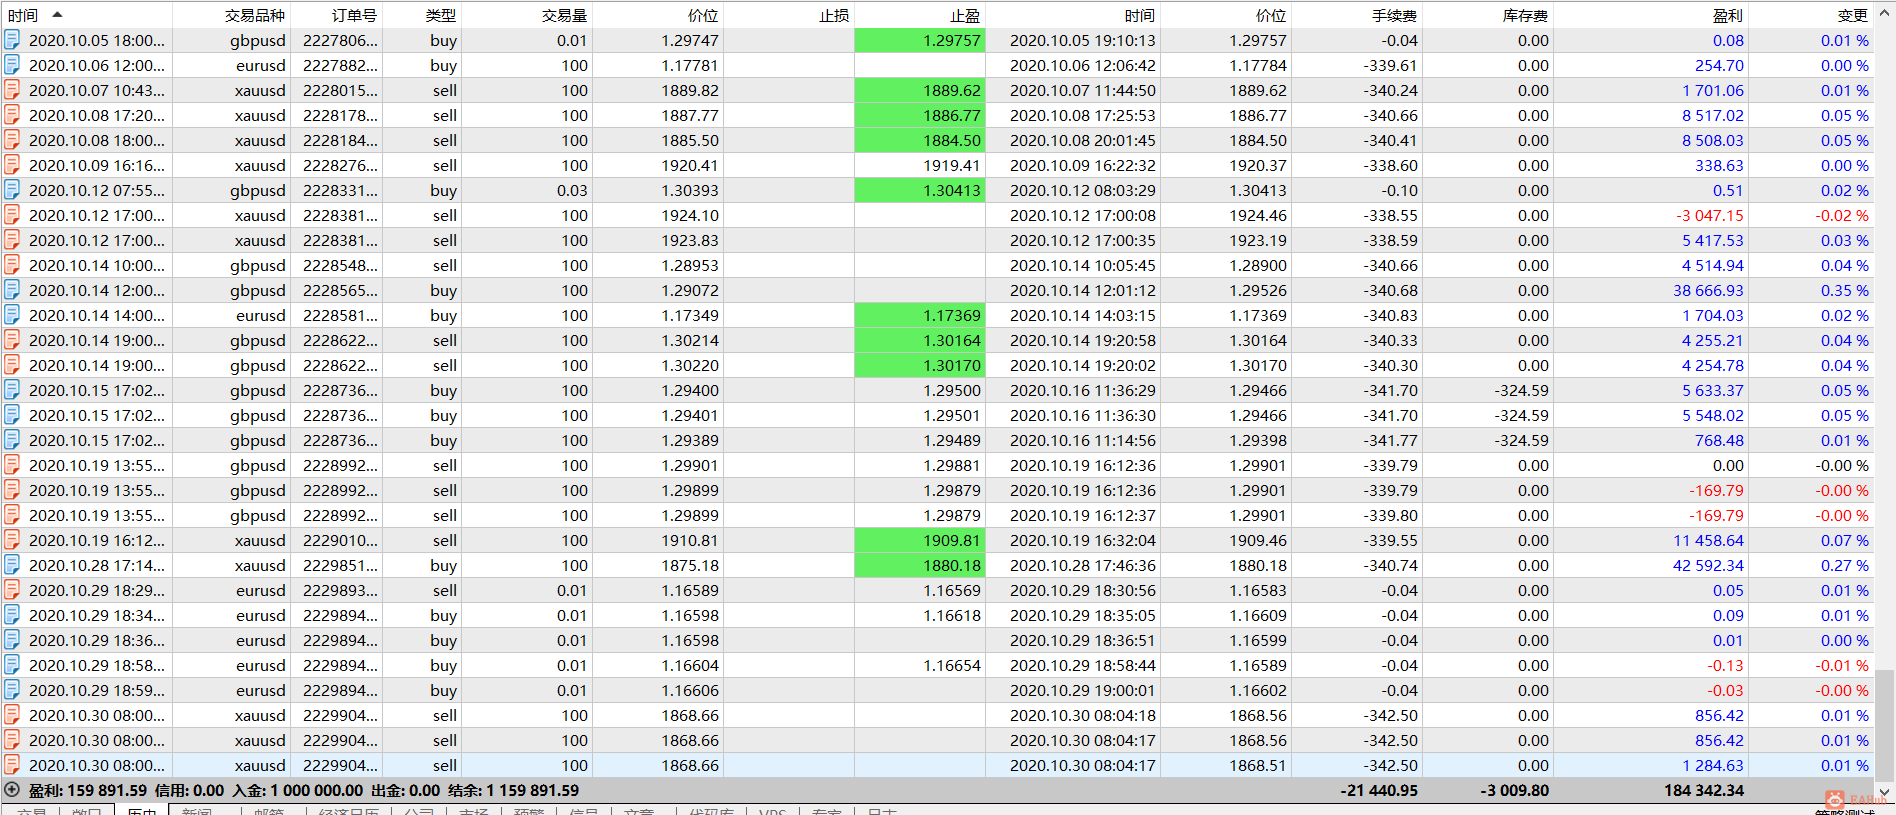This screenshot has width=1896, height=815.
Task: Click the sell icon of the xauusd trade priced 1923.83
Action: point(12,240)
